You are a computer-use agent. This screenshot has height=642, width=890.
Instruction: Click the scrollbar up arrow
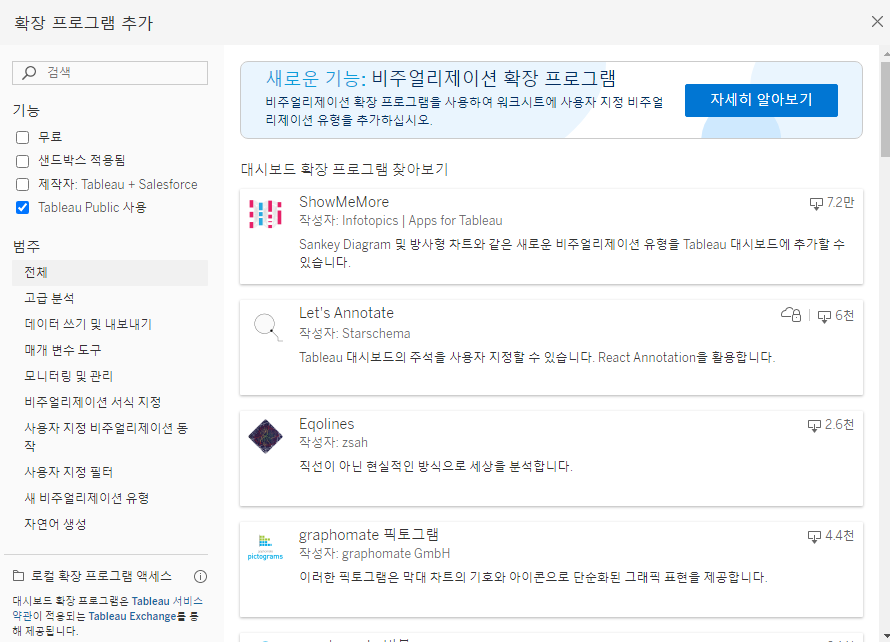click(885, 53)
